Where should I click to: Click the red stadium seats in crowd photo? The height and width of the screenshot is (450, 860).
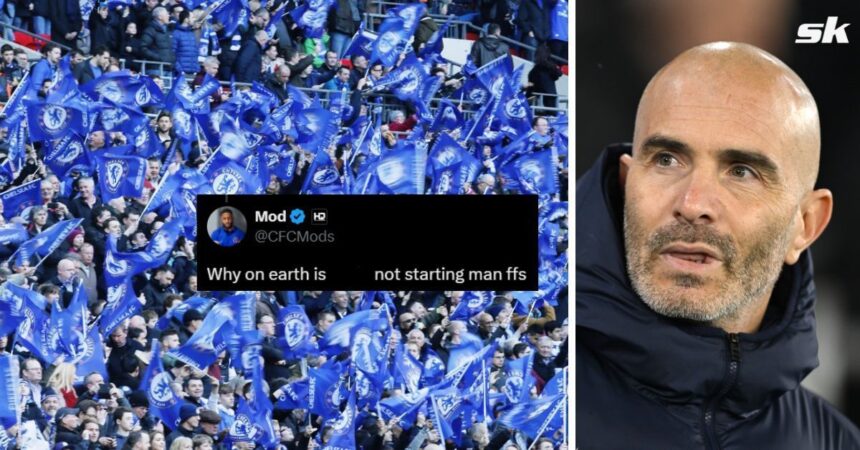(27, 40)
